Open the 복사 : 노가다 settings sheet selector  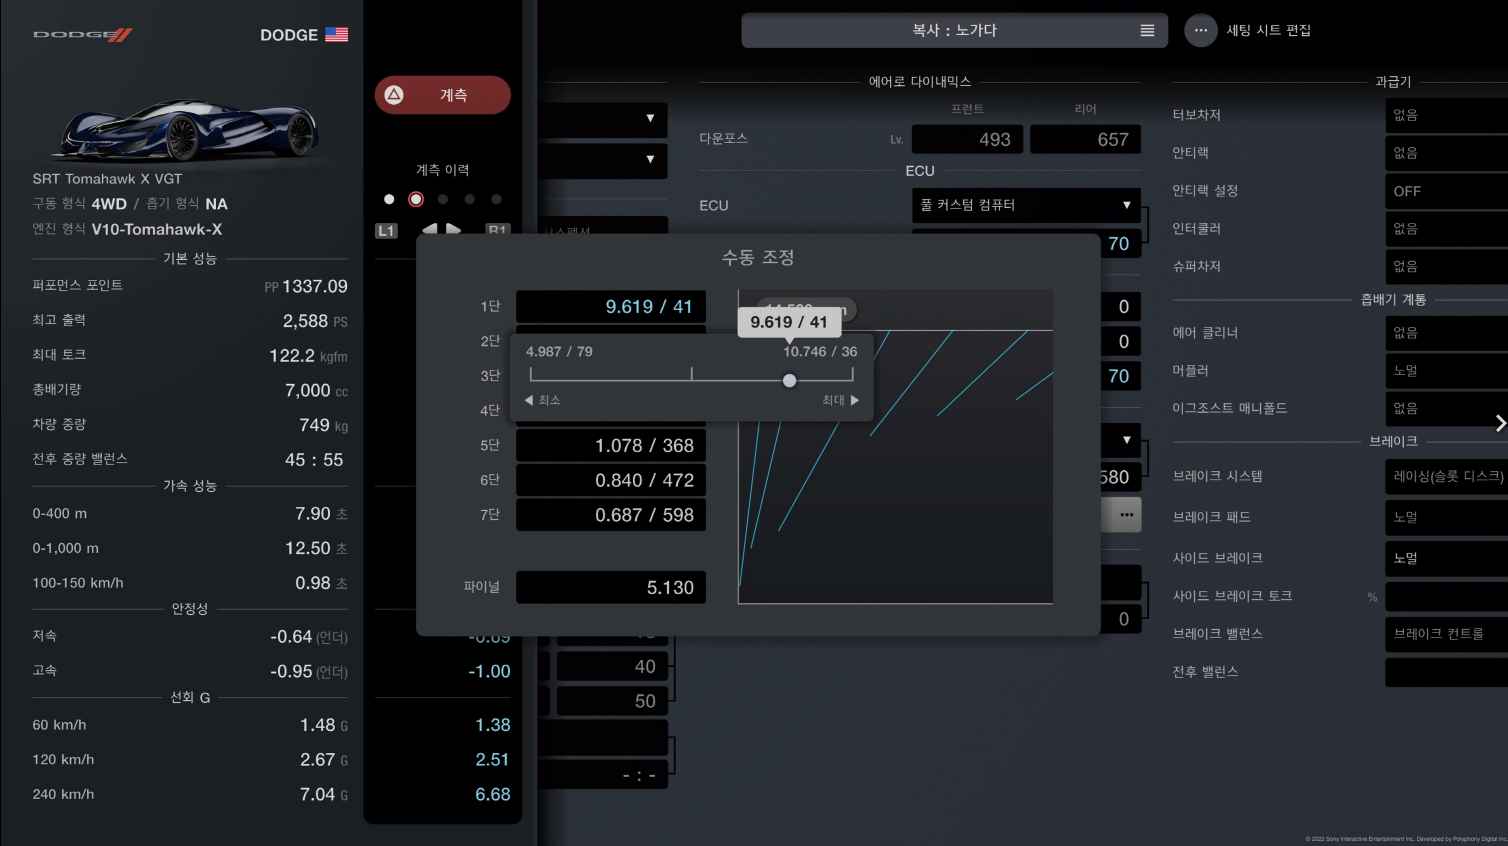[955, 30]
